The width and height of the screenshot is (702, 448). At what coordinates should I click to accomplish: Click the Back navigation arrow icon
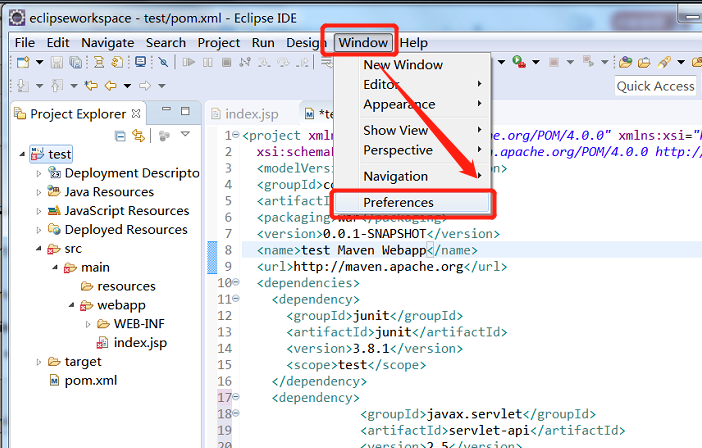111,85
